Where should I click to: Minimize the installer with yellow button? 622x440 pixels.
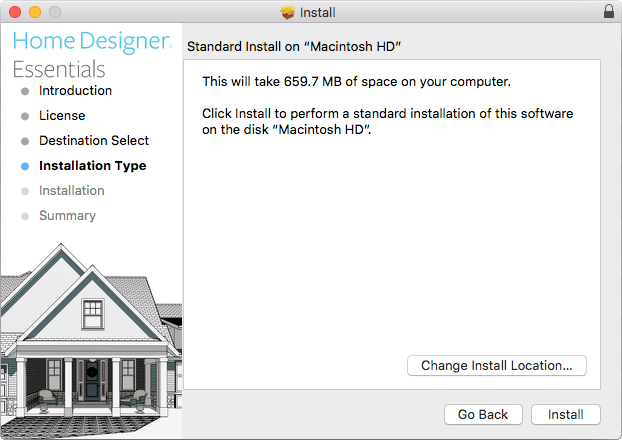(x=35, y=12)
